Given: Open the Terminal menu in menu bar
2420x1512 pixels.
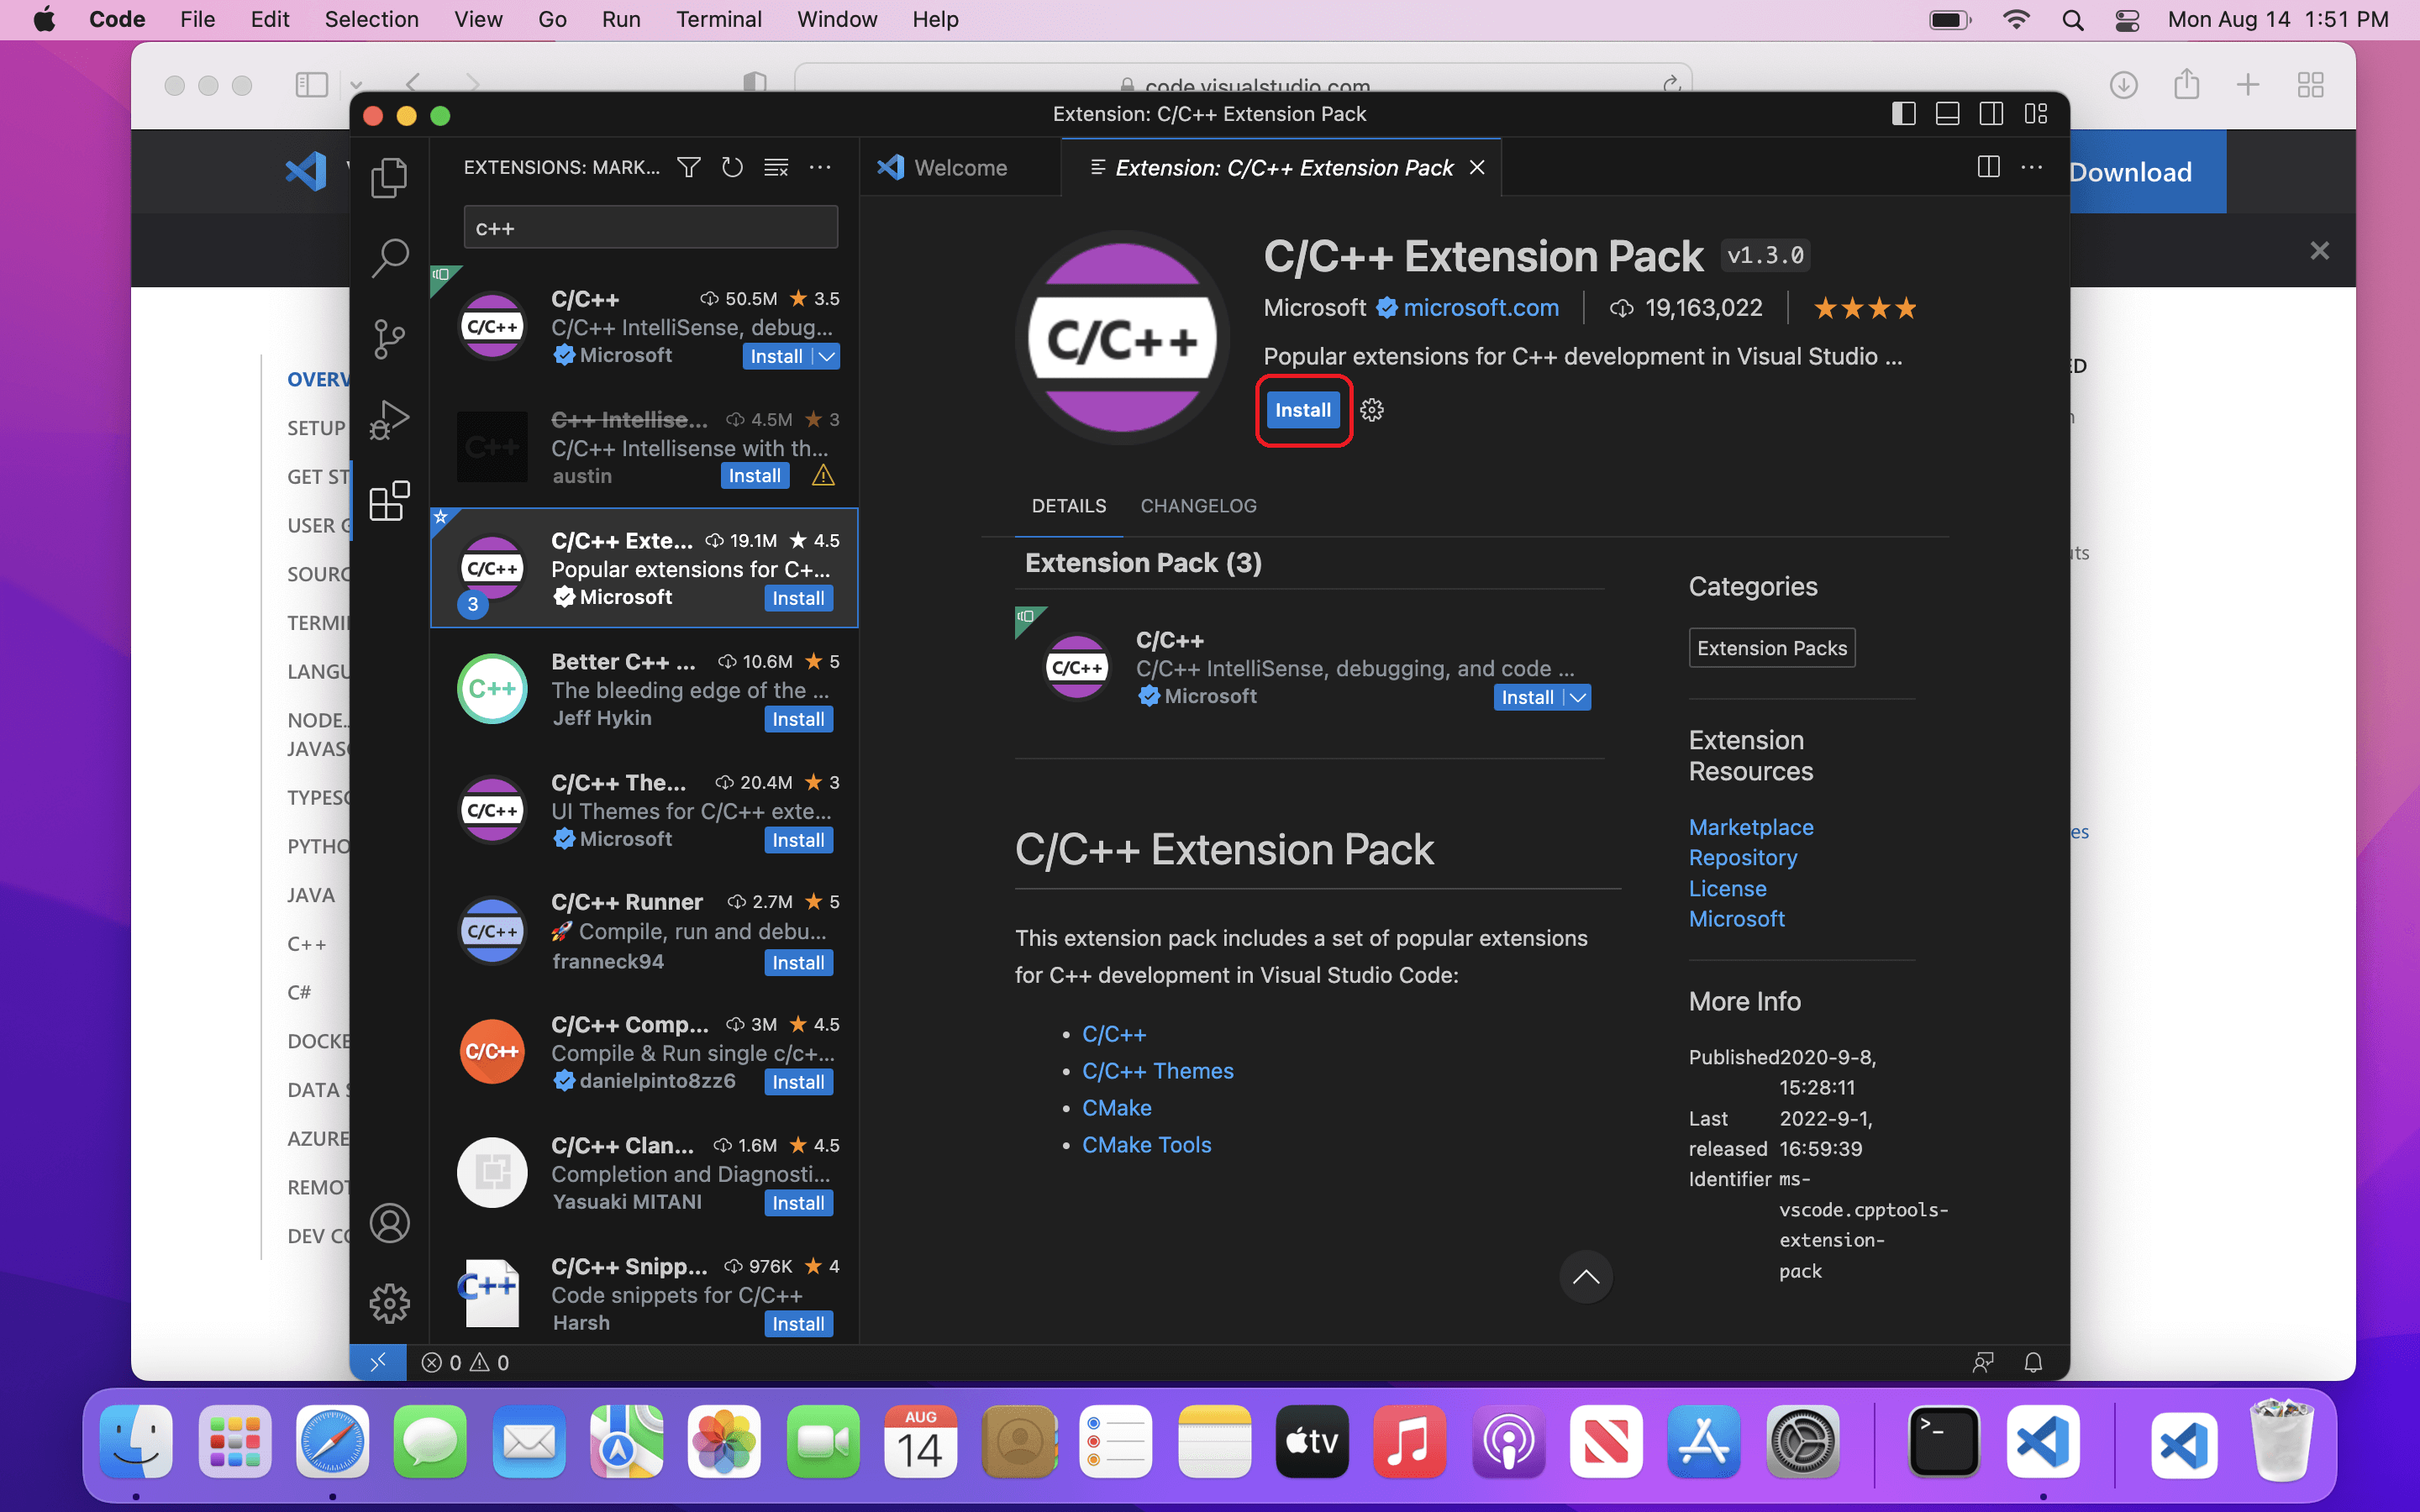Looking at the screenshot, I should click(x=718, y=19).
